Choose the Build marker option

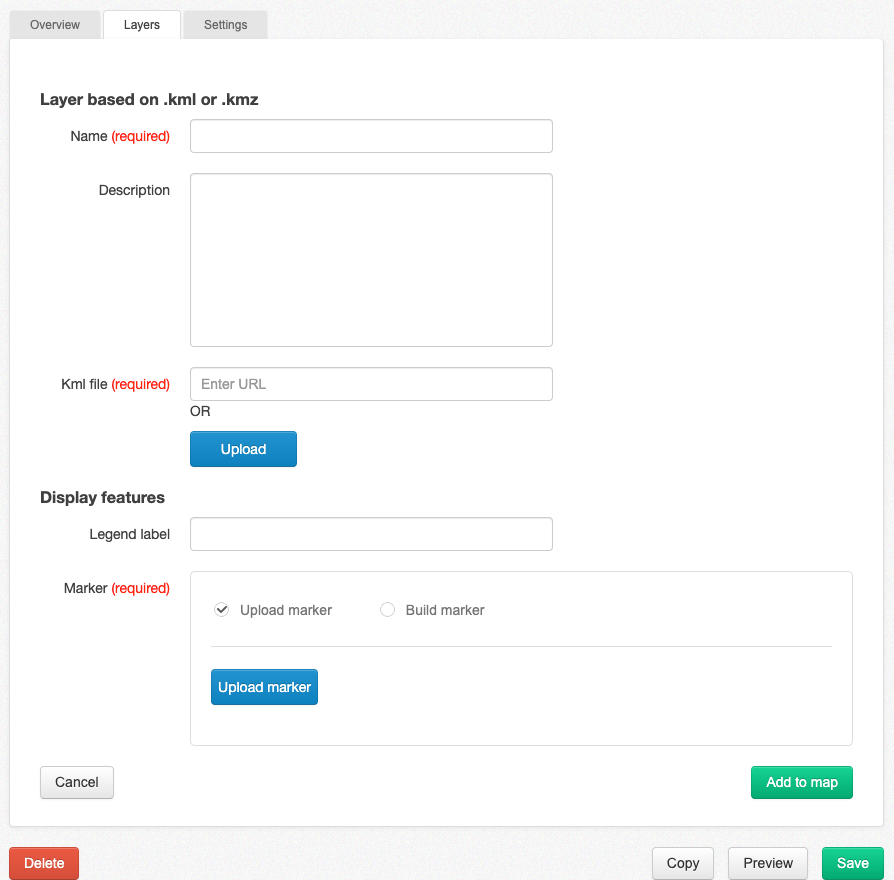387,609
